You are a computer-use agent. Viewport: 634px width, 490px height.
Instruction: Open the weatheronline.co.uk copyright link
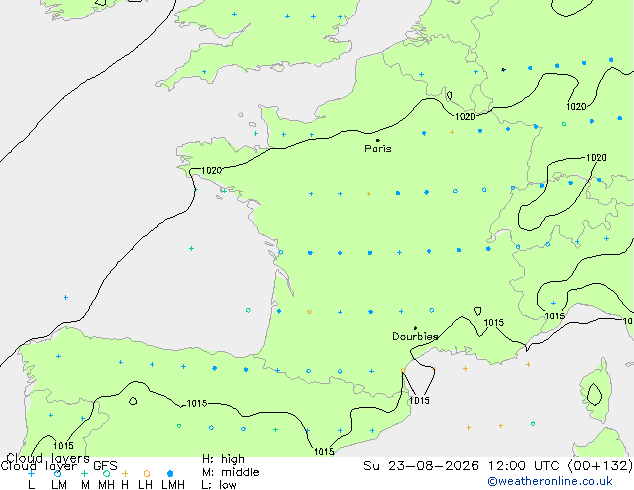[x=550, y=481]
